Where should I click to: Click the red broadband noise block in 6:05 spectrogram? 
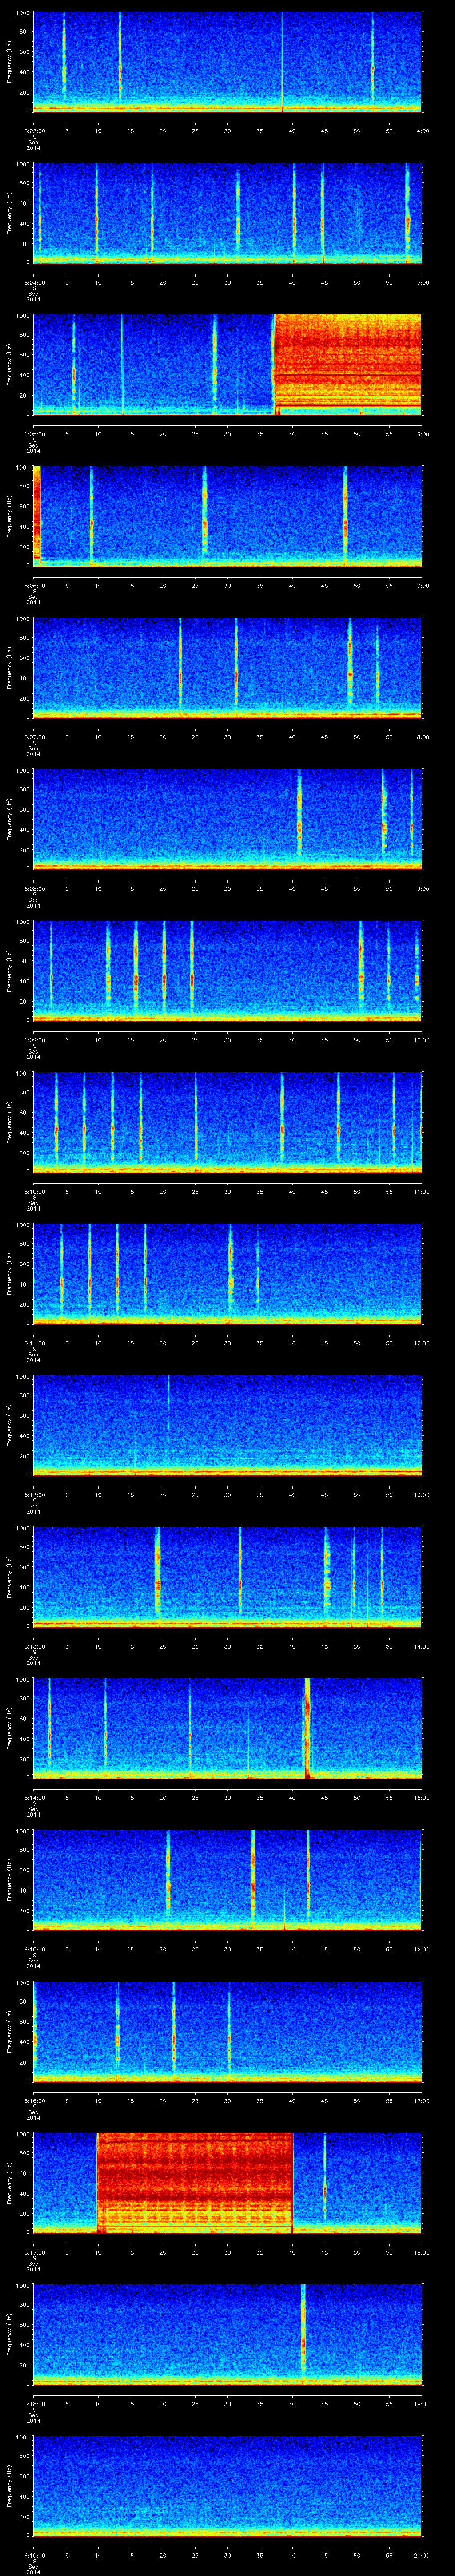click(x=347, y=363)
